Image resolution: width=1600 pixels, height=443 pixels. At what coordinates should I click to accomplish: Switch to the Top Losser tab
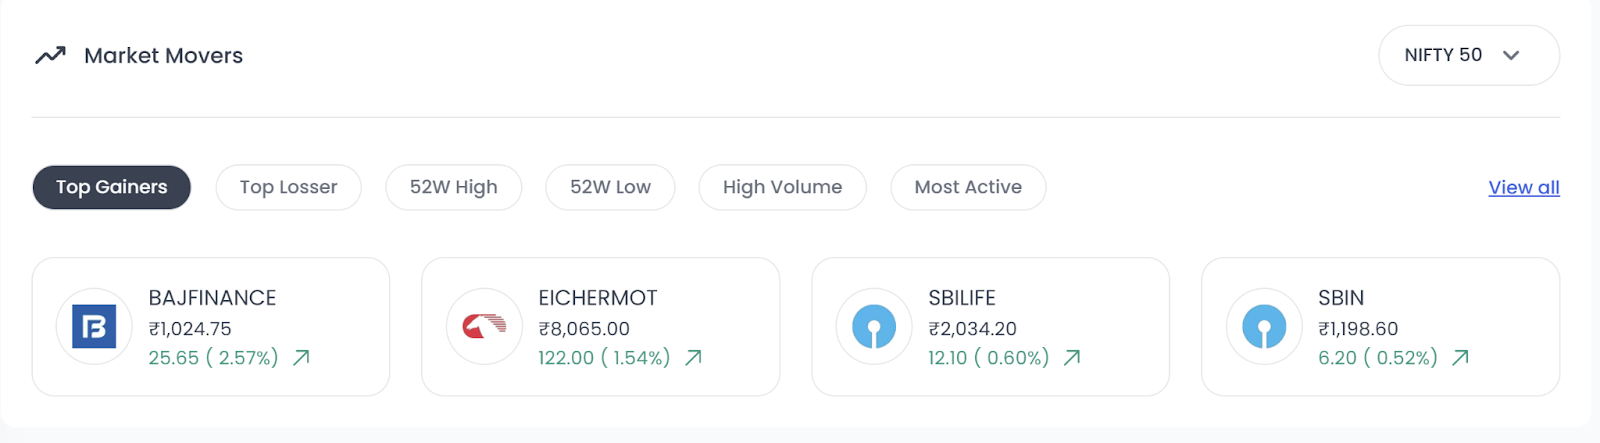point(288,187)
